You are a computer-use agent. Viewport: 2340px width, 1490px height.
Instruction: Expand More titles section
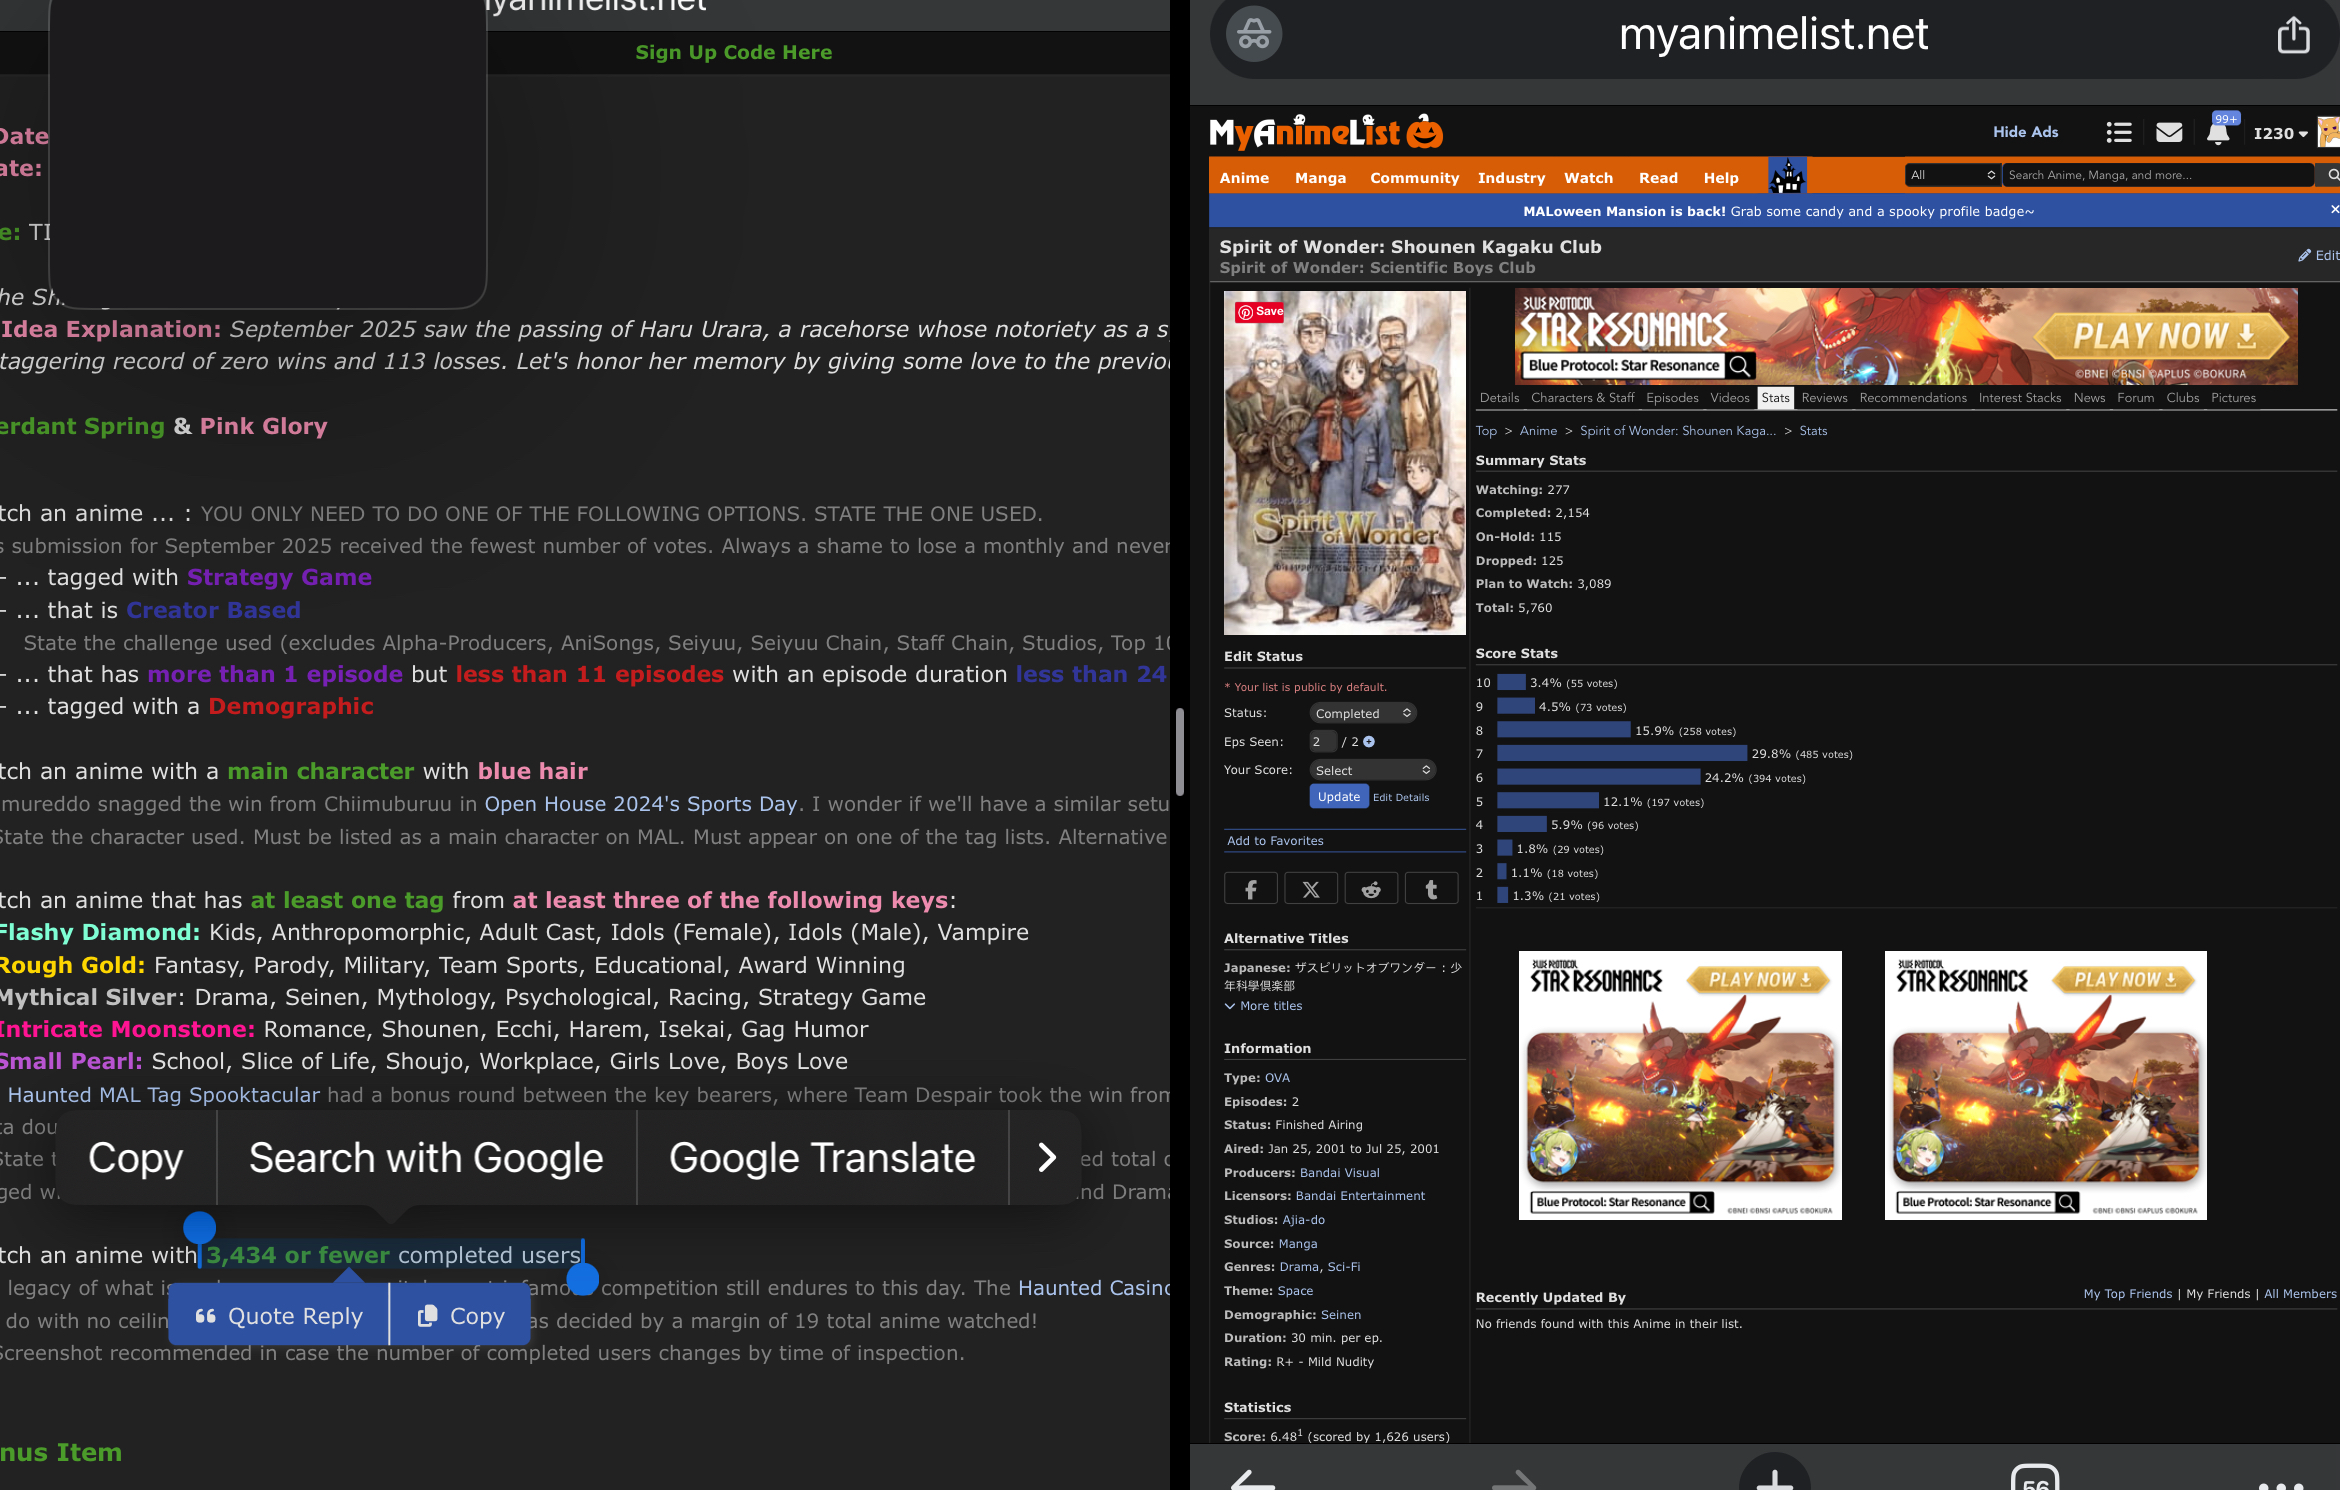[1264, 1006]
